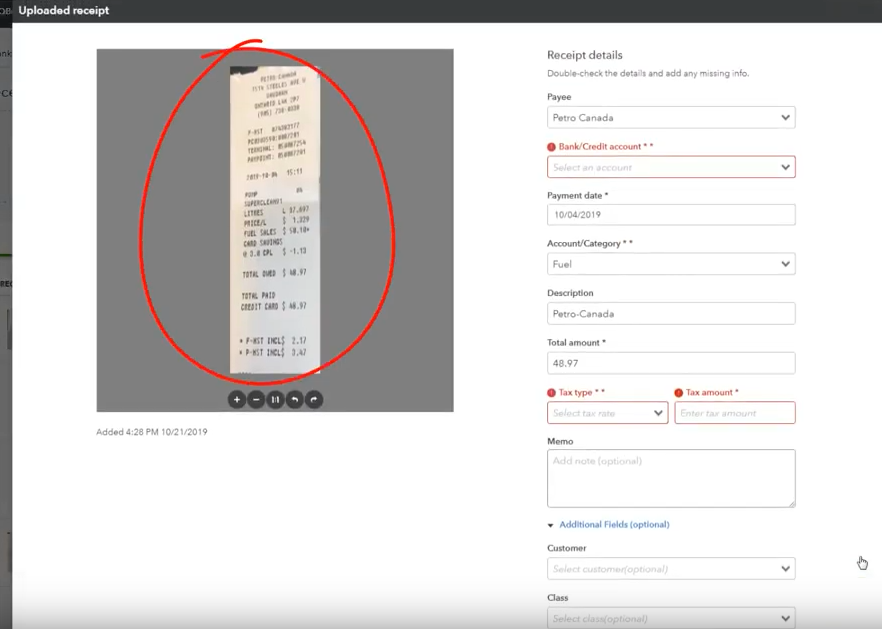Click the Total amount field 48.97
The width and height of the screenshot is (882, 629).
[671, 363]
